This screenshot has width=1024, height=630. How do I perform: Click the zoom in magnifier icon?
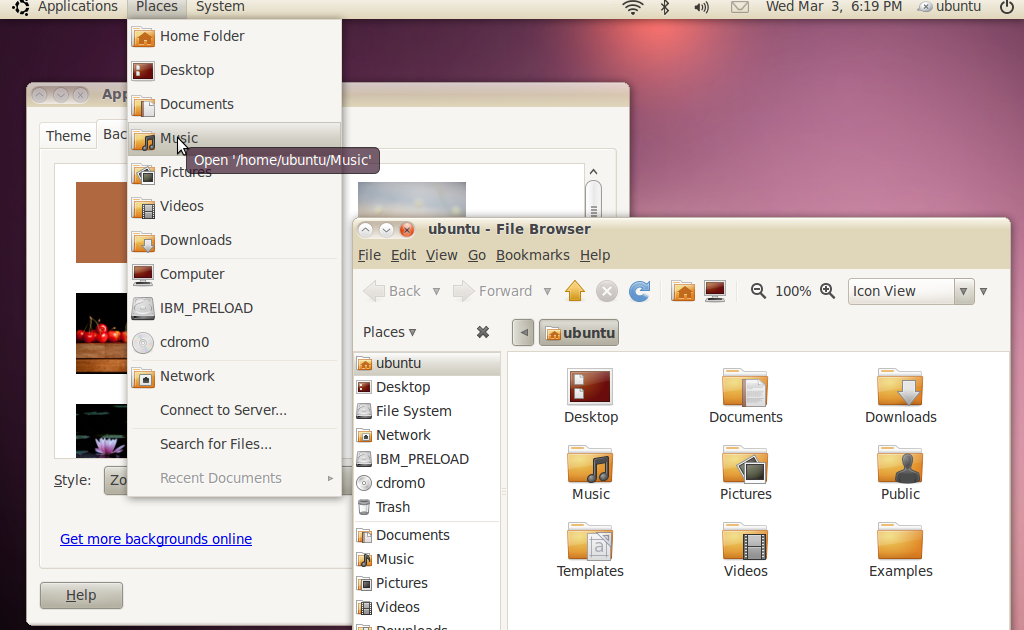(827, 291)
